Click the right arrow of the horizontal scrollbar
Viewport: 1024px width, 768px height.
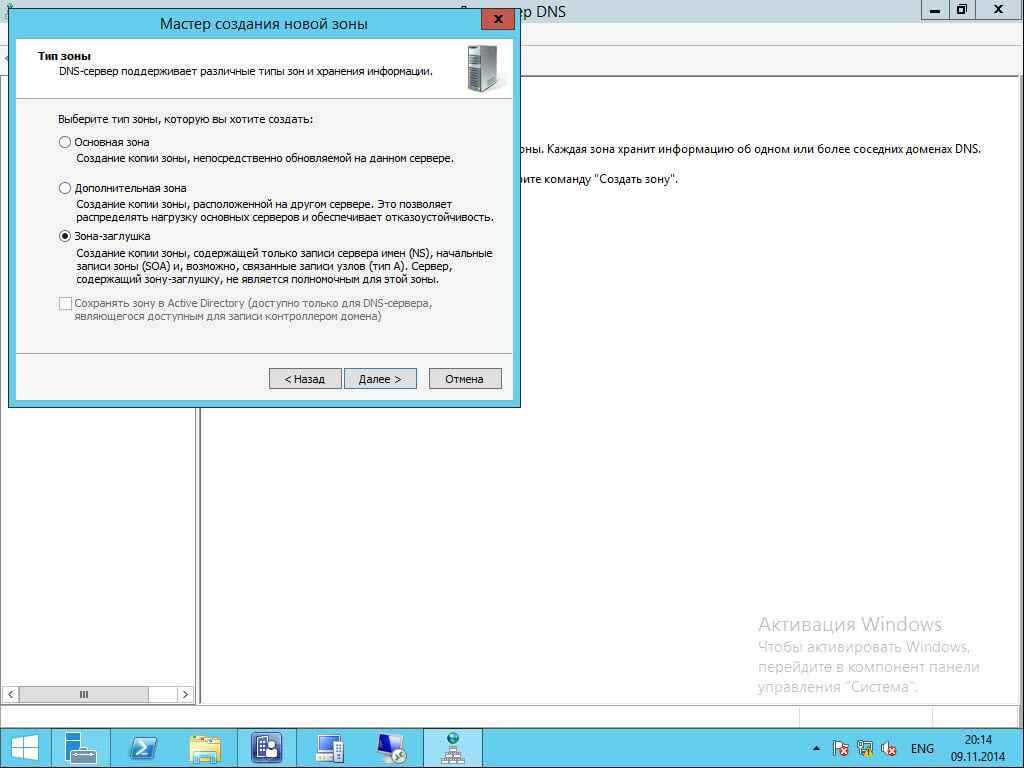click(x=185, y=694)
